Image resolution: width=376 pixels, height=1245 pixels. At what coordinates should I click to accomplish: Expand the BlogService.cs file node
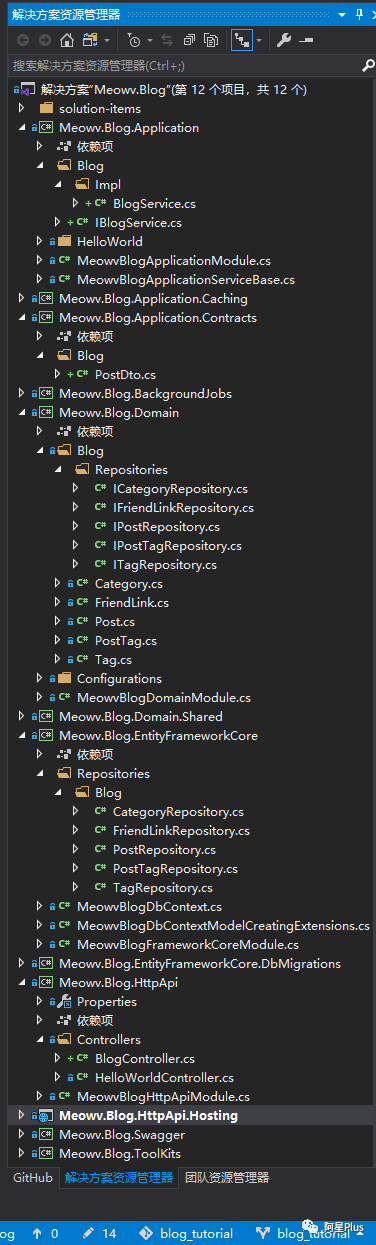click(x=76, y=204)
